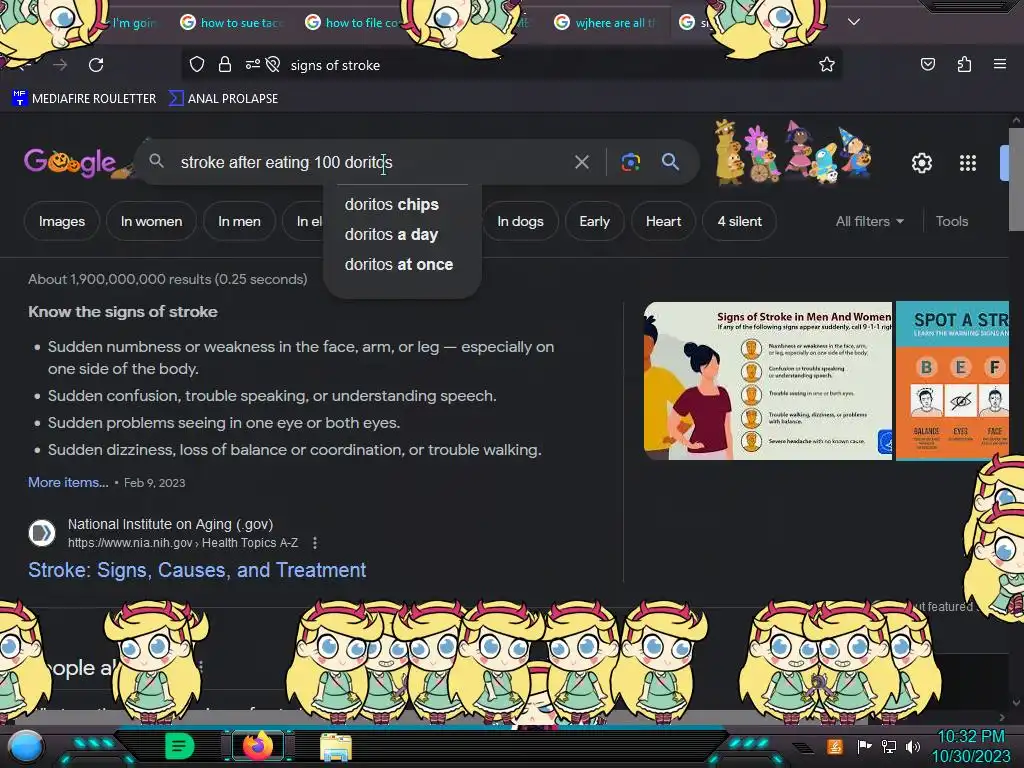Choose suggestion 'doritos a day'

click(x=391, y=234)
